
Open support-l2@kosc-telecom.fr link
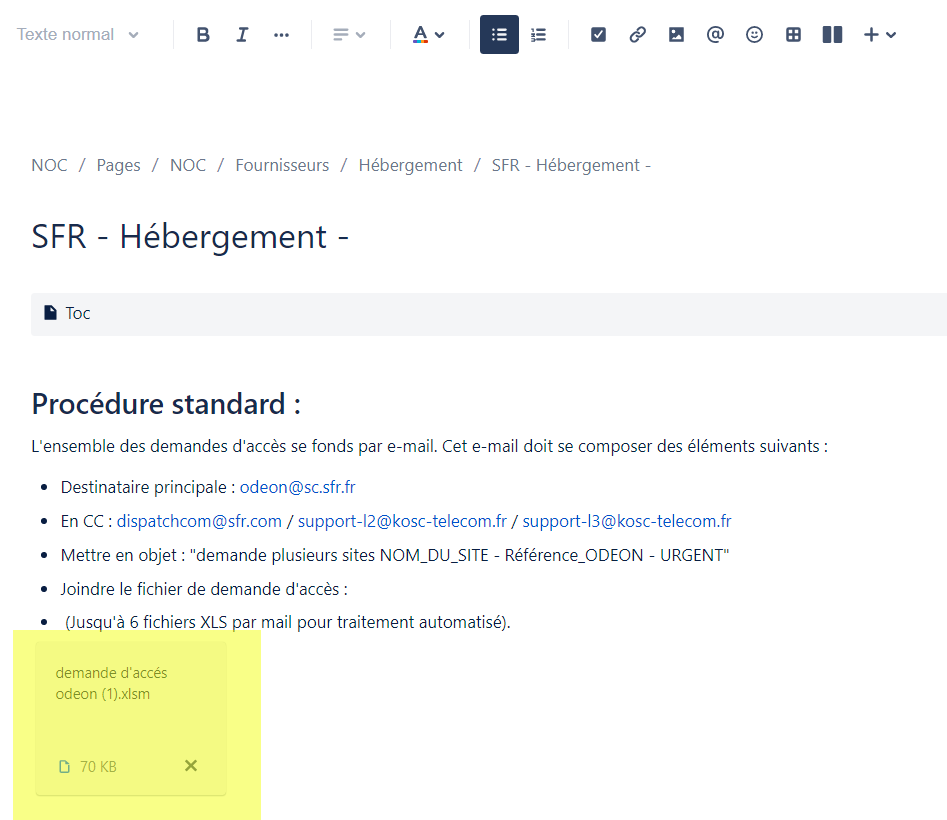pos(402,521)
